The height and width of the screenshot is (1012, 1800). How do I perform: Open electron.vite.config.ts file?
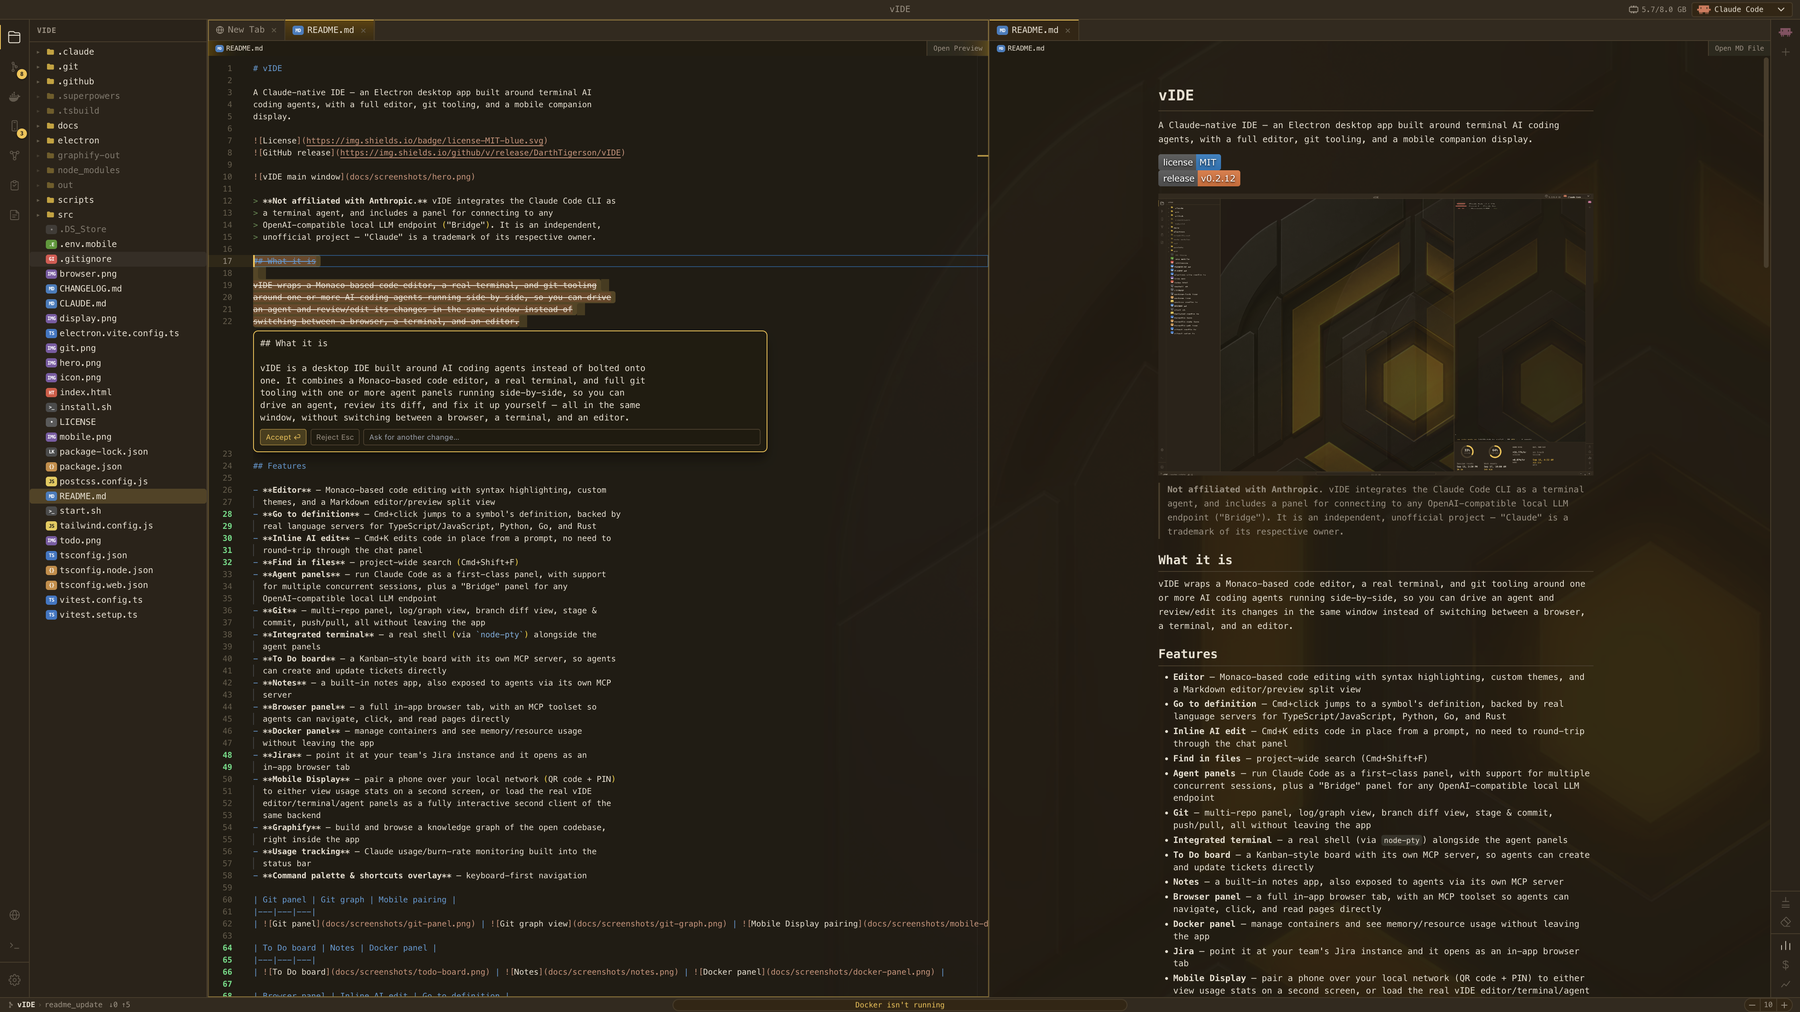pyautogui.click(x=119, y=333)
